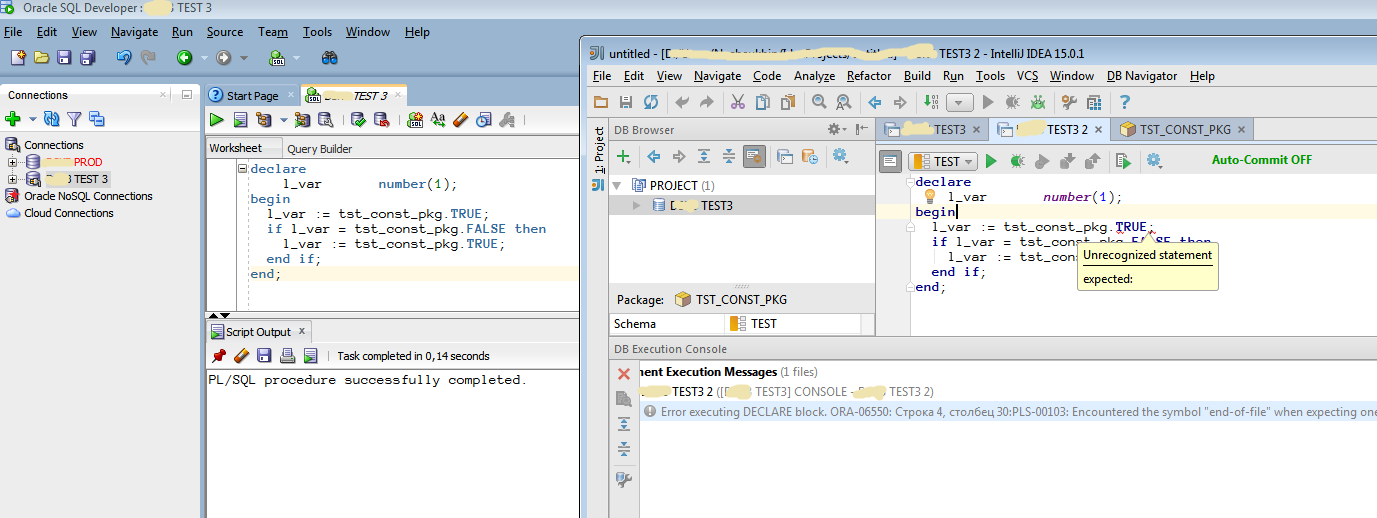Clear Script Output with eraser icon

(241, 355)
